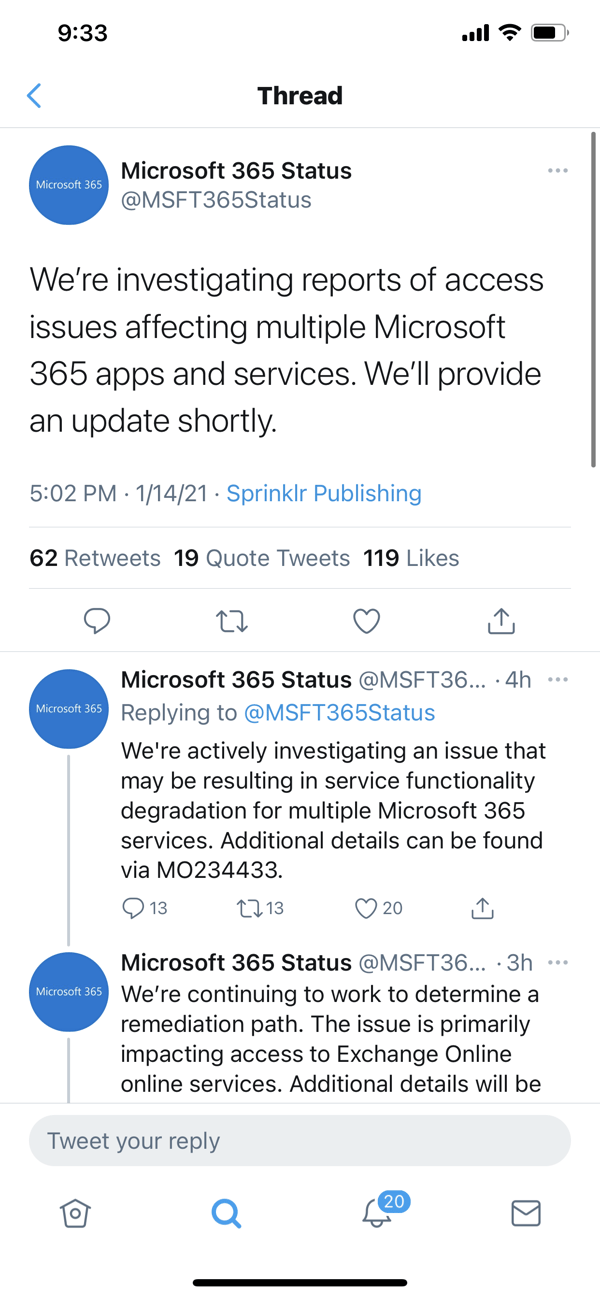600x1298 pixels.
Task: Open the Microsoft 365 Status profile avatar
Action: 68,185
